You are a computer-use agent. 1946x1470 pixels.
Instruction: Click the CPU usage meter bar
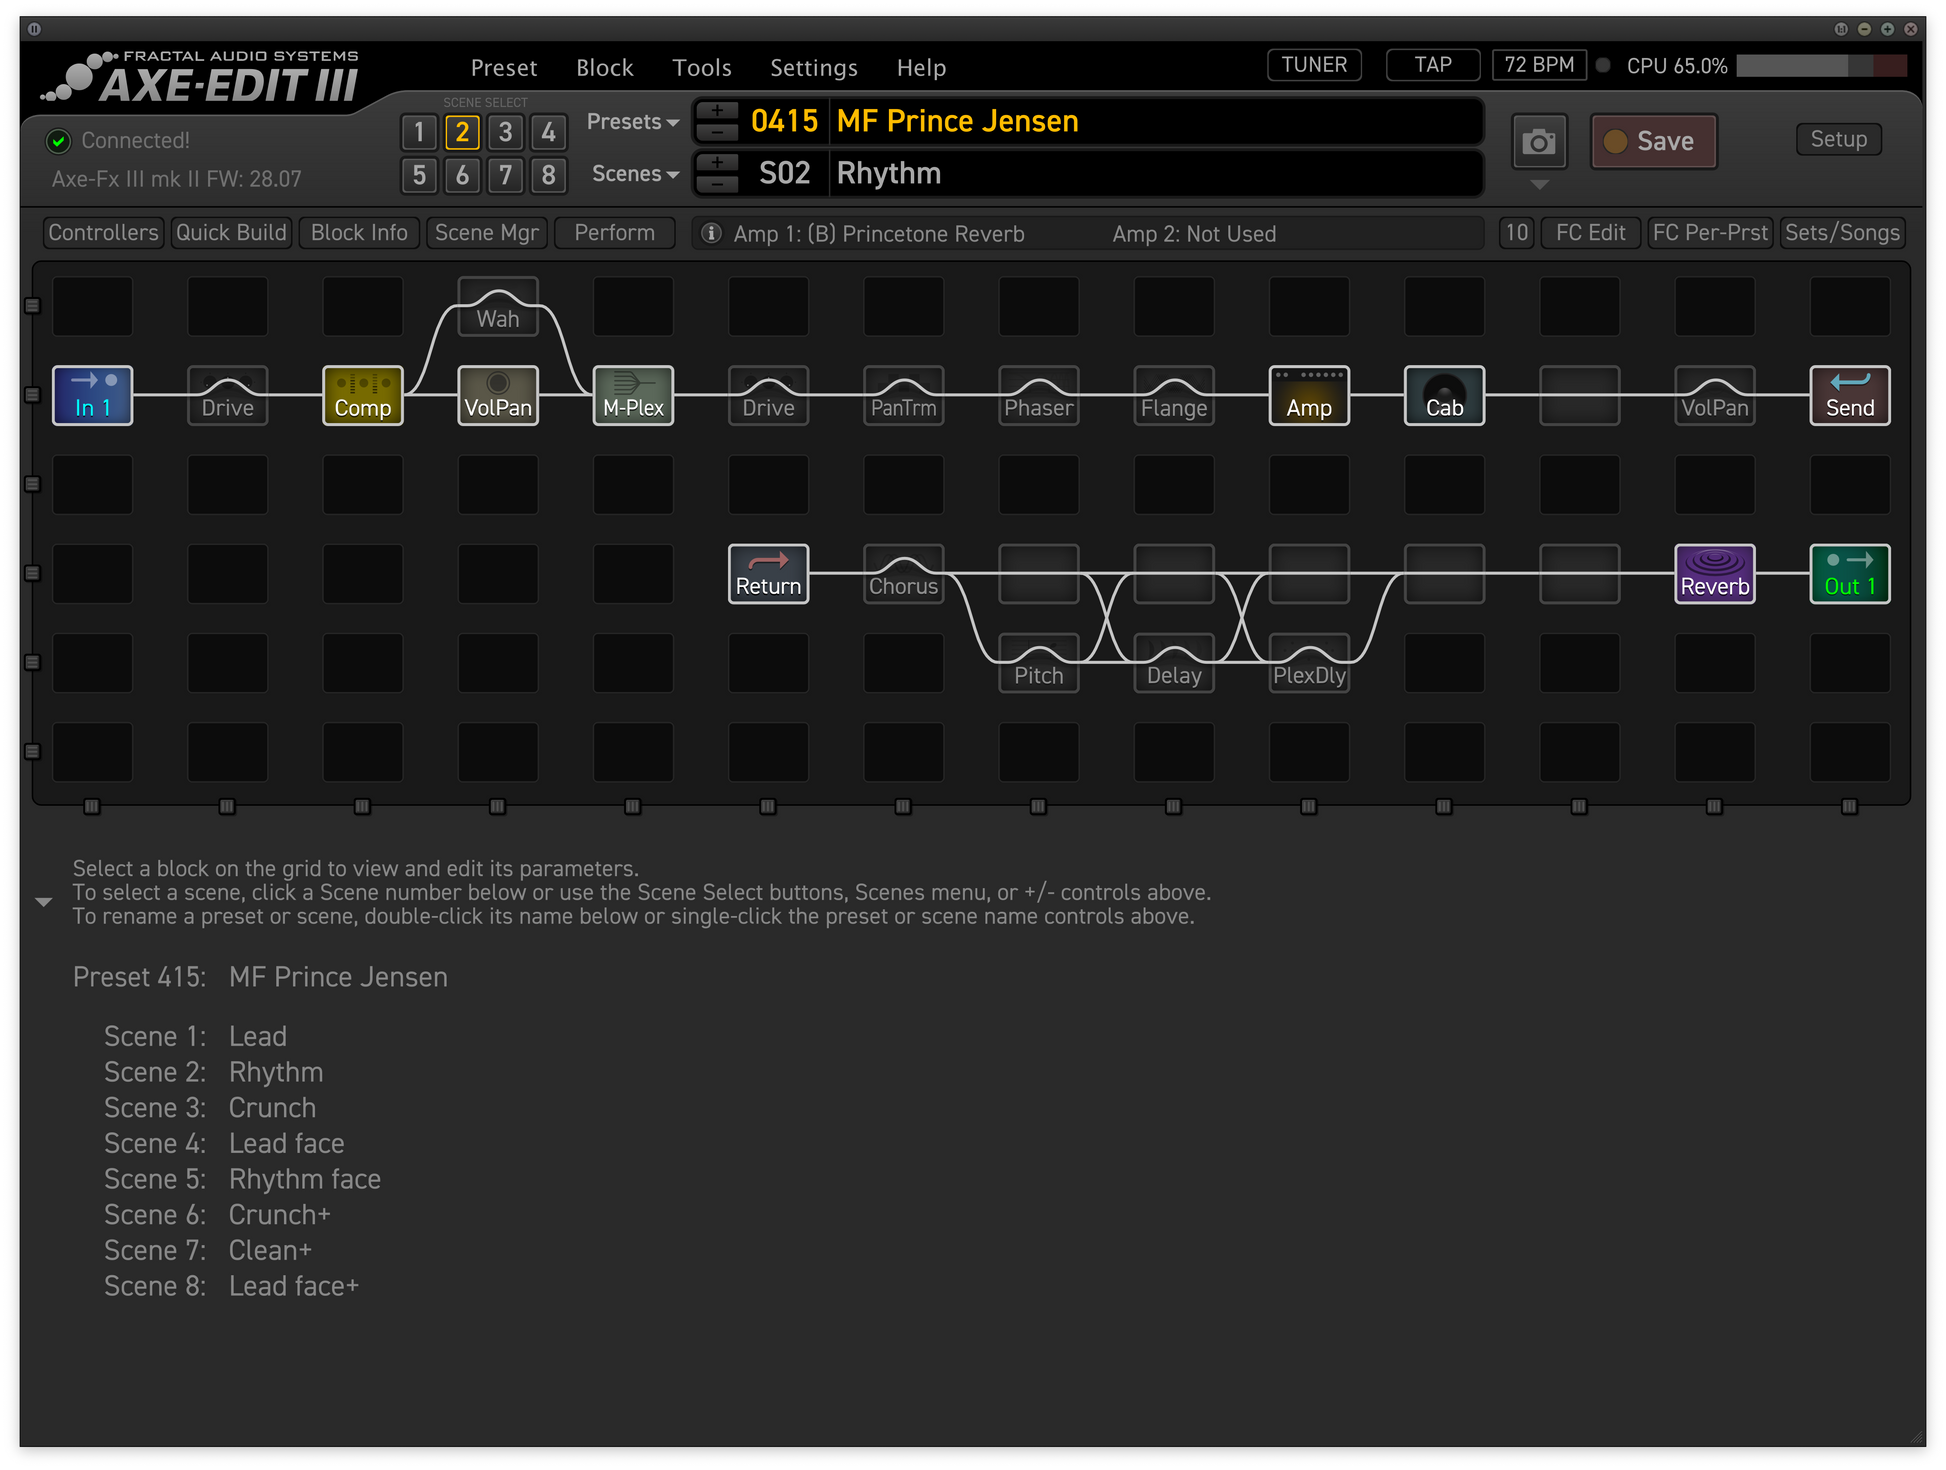click(x=1820, y=66)
